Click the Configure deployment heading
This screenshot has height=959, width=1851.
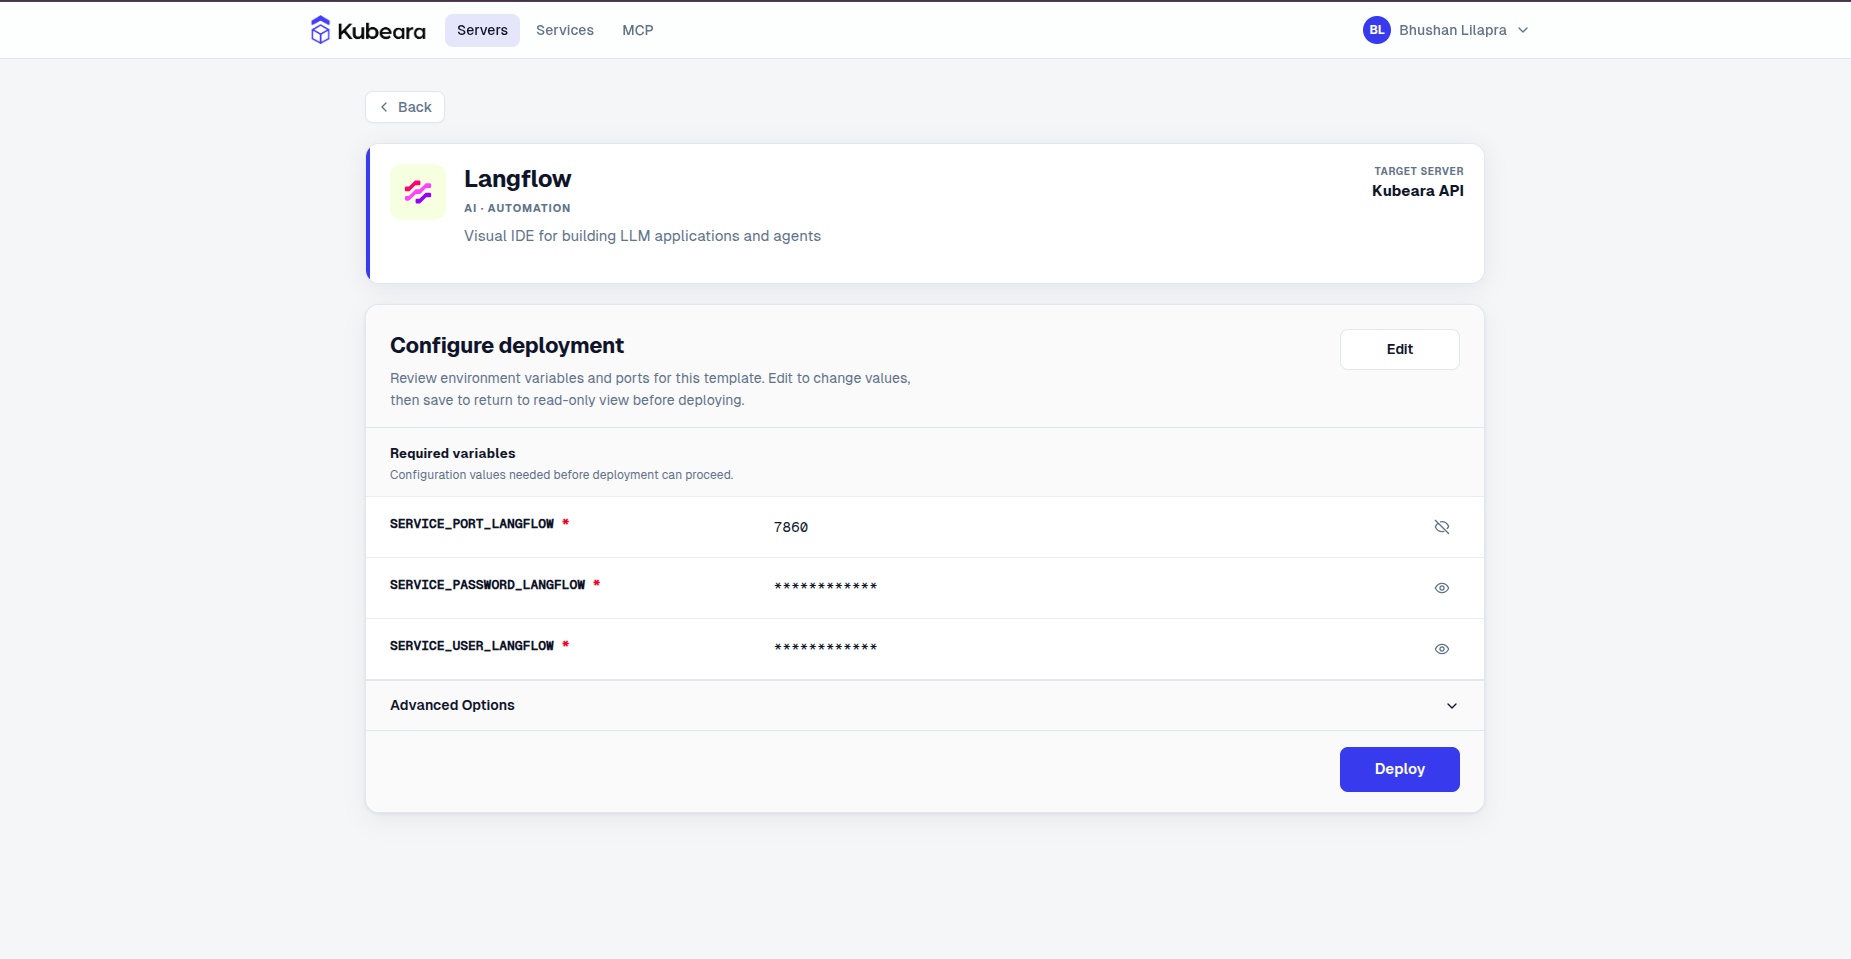pyautogui.click(x=507, y=345)
